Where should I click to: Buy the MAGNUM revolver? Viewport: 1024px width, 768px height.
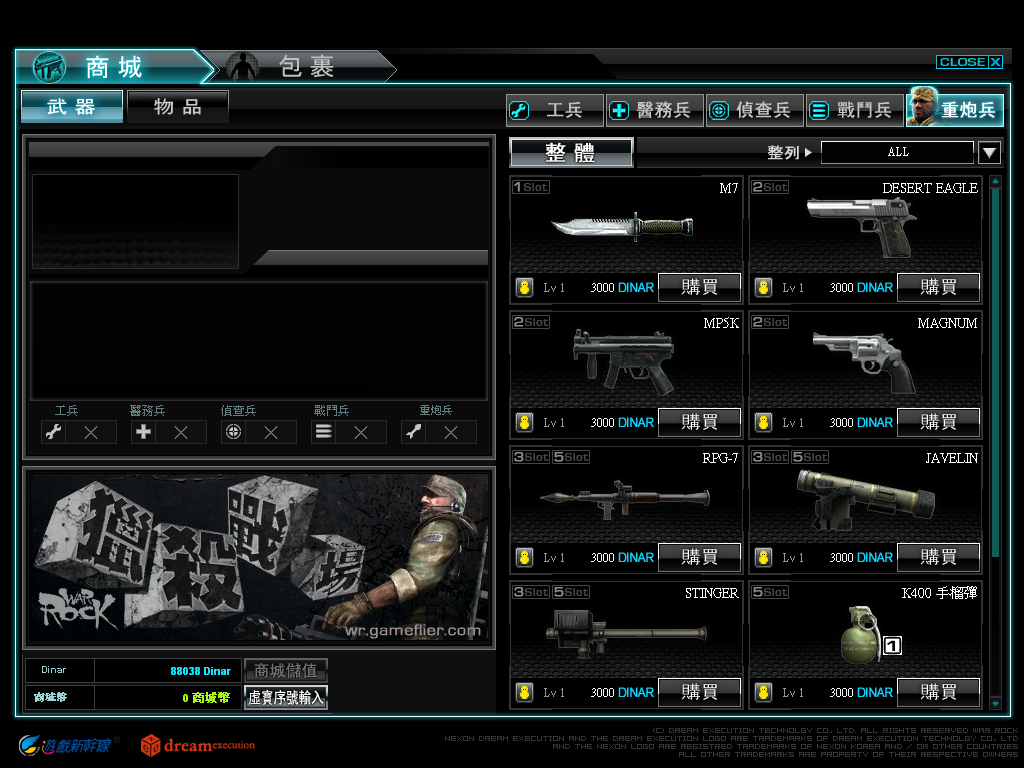coord(938,422)
